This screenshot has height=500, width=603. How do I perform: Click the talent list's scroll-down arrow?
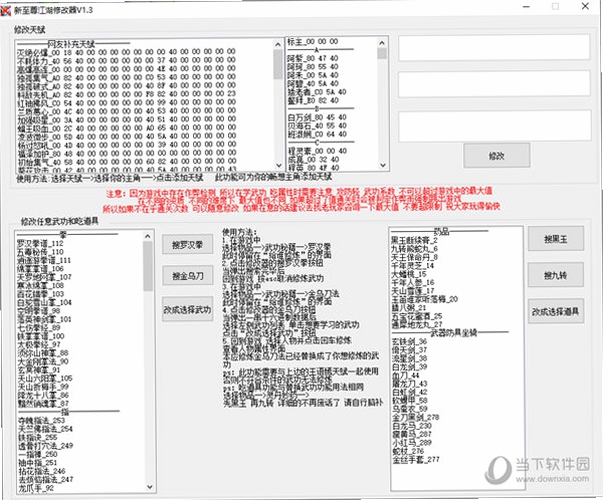(x=278, y=165)
